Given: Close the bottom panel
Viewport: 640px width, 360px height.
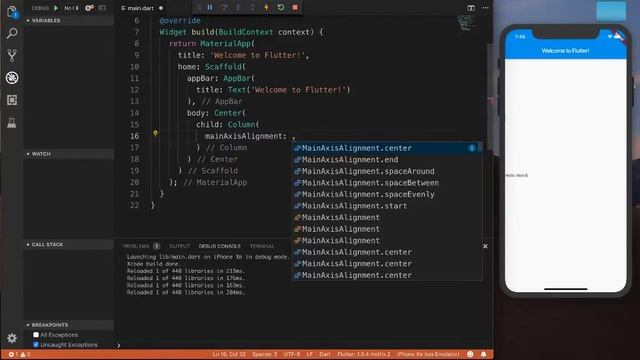Looking at the screenshot, I should click(485, 246).
